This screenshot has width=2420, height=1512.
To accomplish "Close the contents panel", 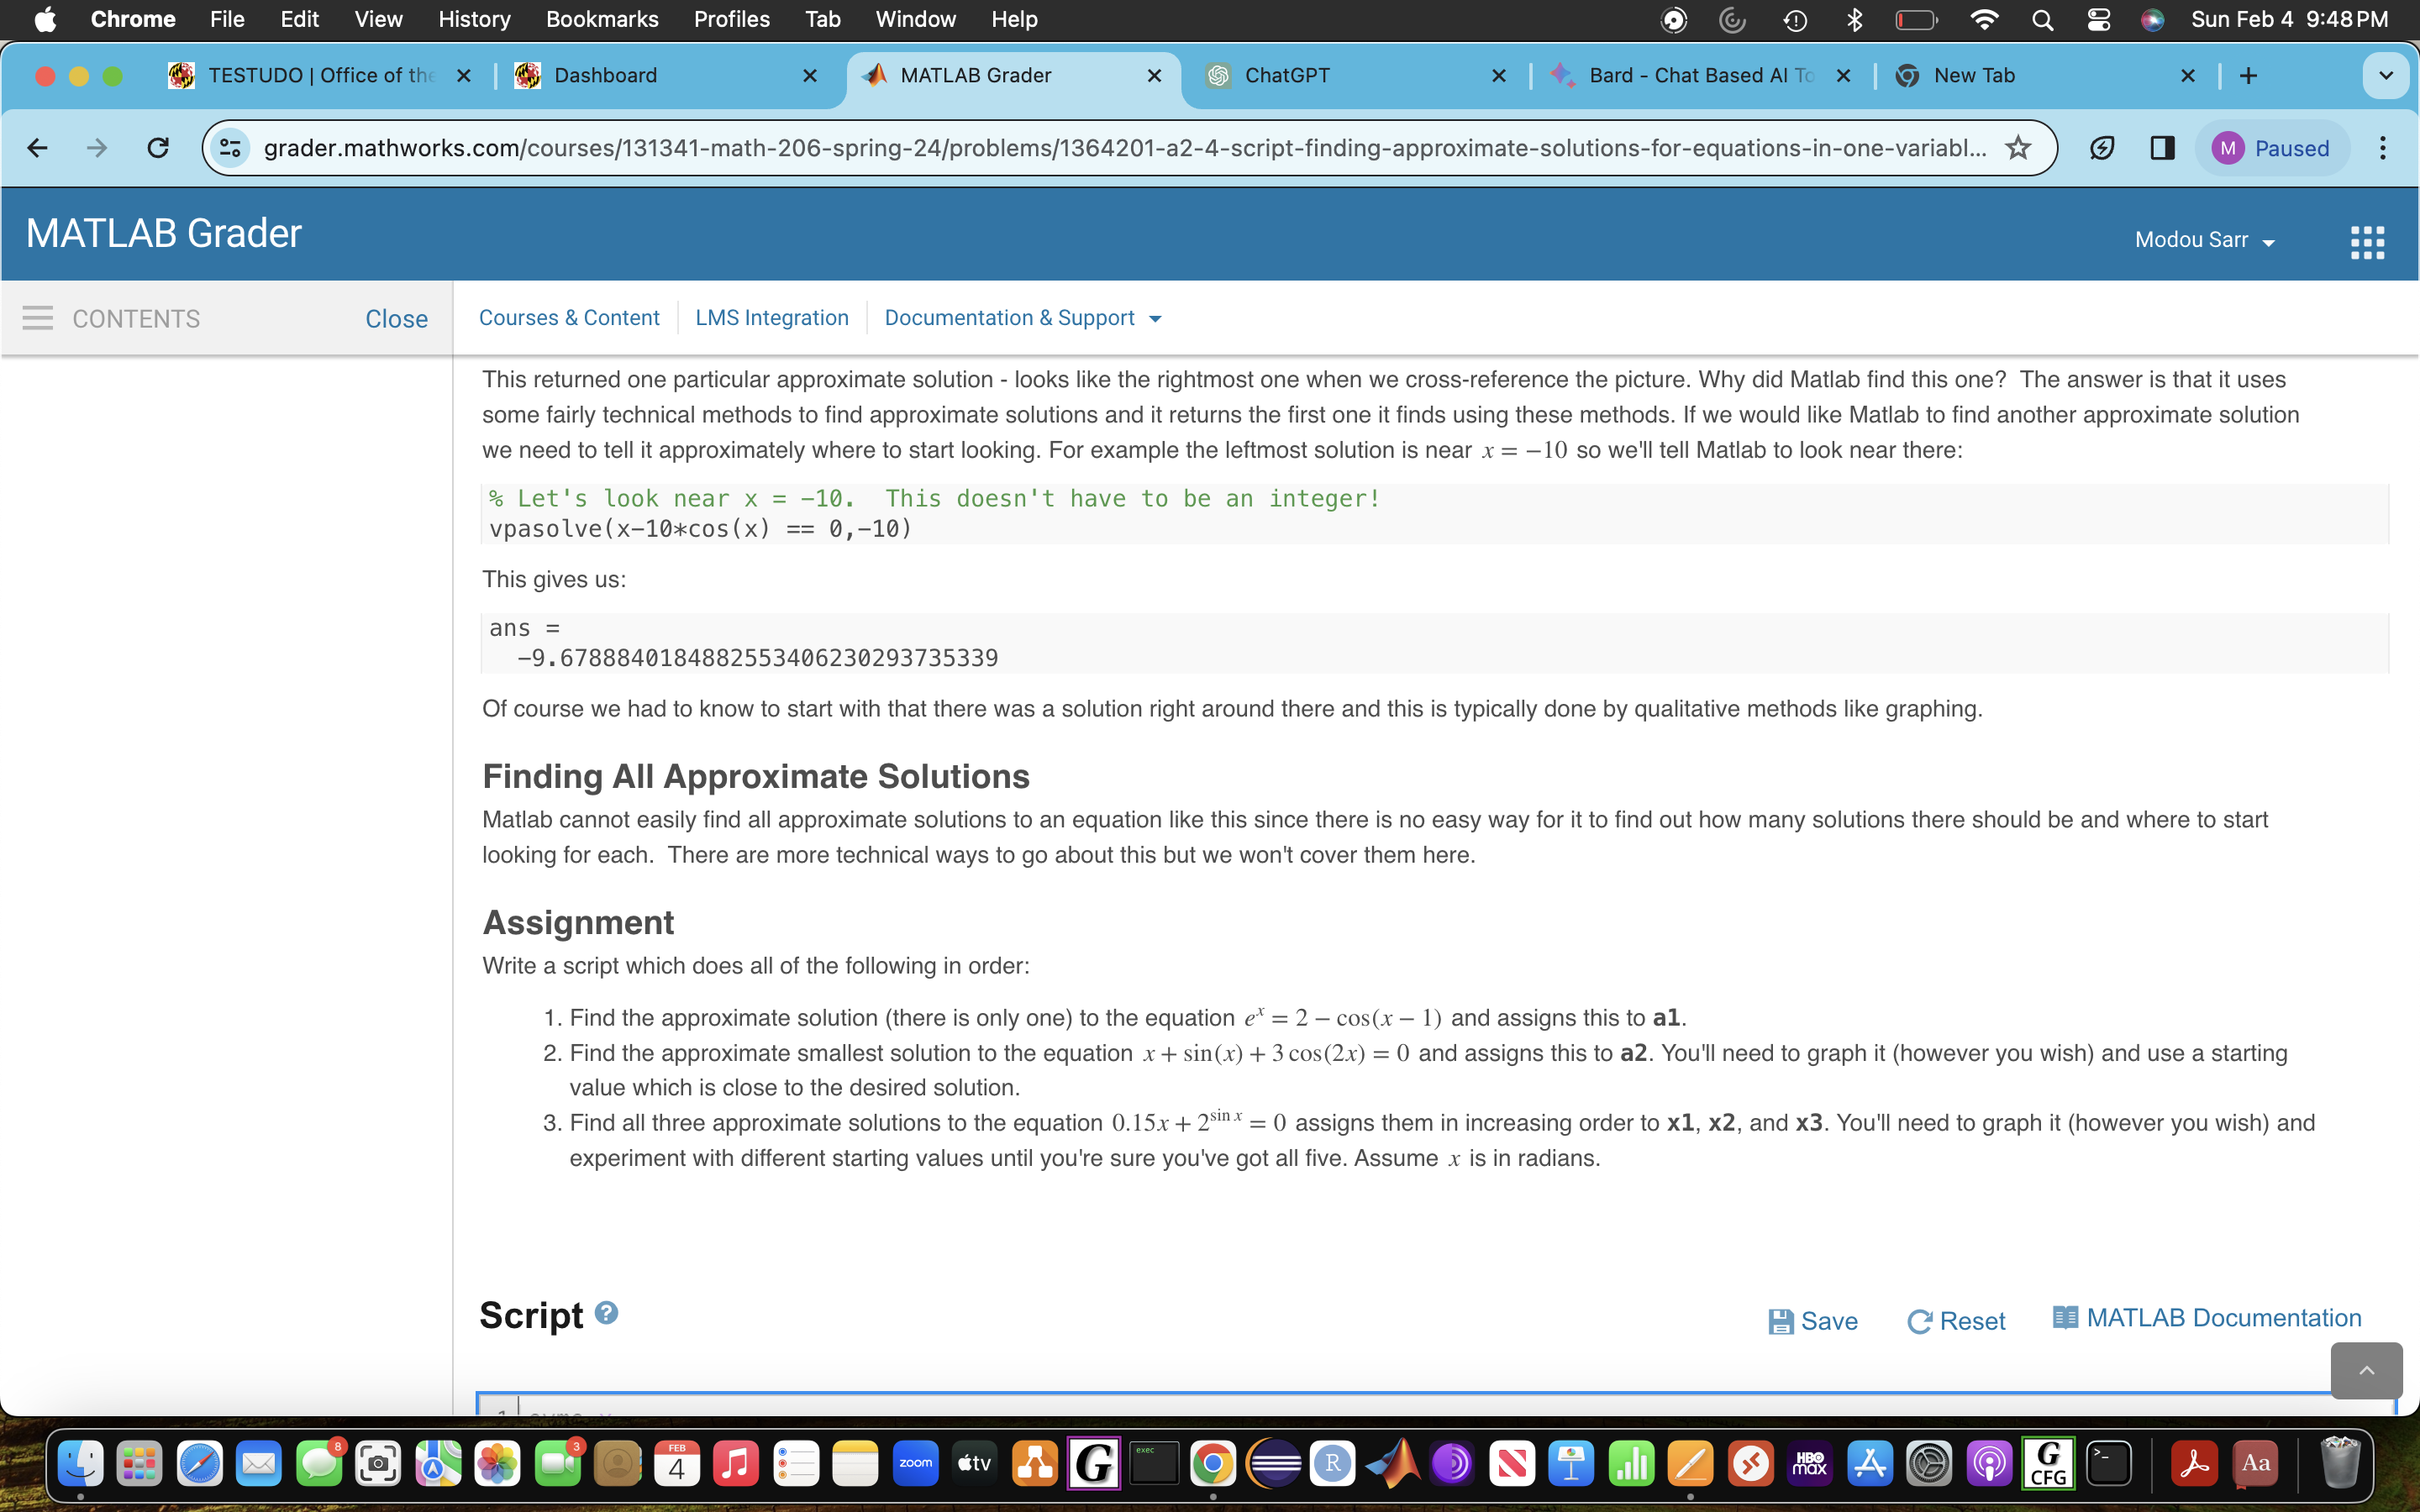I will (396, 318).
